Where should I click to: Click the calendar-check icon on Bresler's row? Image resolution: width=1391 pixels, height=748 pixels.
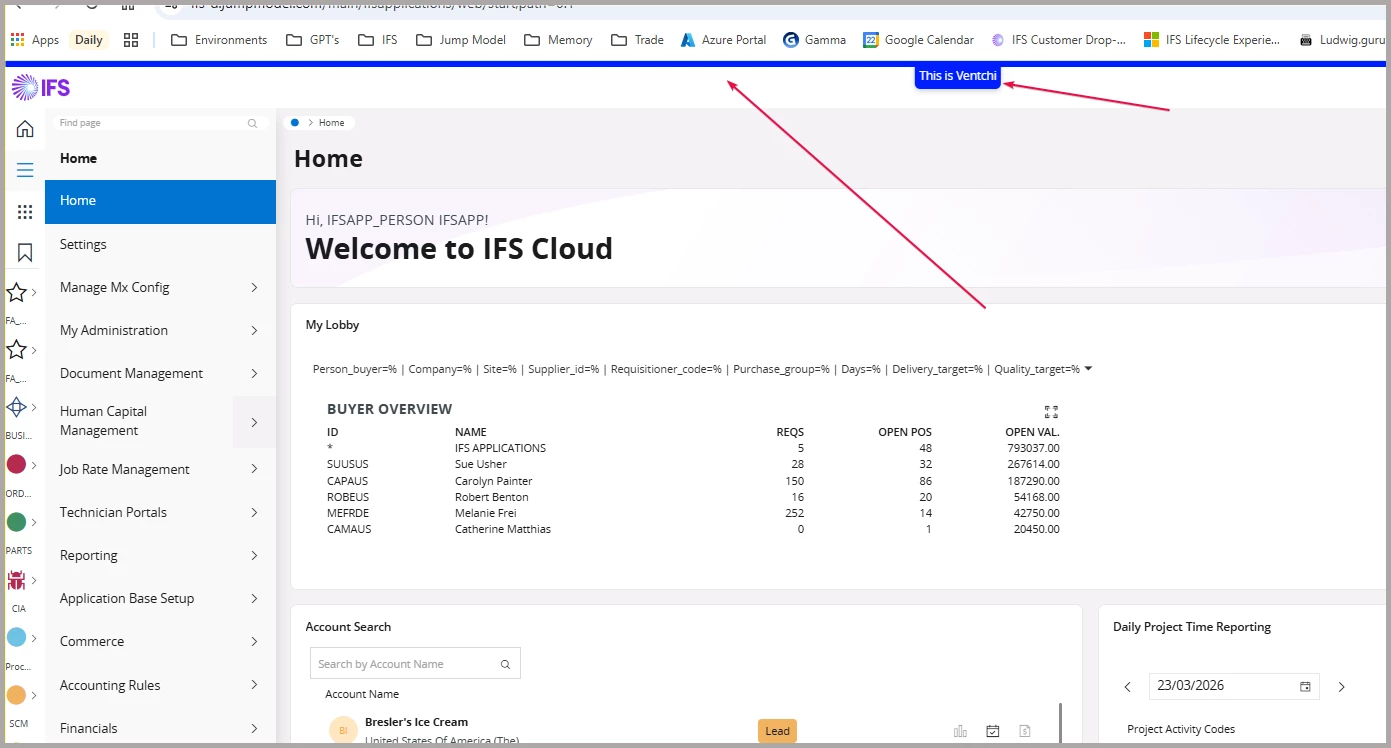pos(992,732)
